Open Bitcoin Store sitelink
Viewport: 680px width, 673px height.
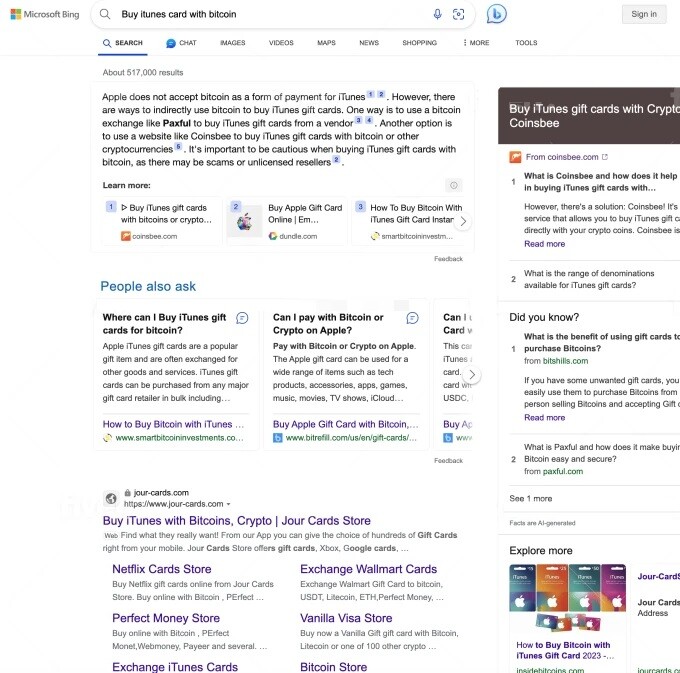coord(333,667)
